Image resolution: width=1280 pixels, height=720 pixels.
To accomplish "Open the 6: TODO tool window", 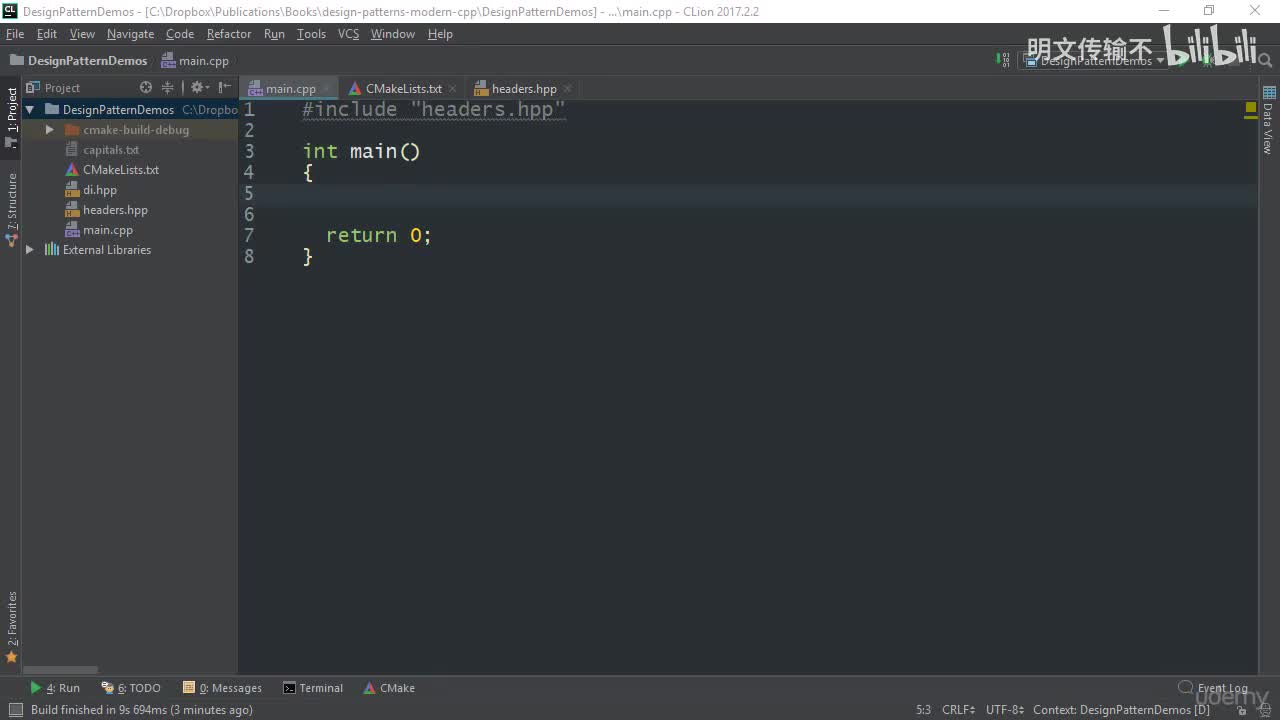I will [131, 688].
